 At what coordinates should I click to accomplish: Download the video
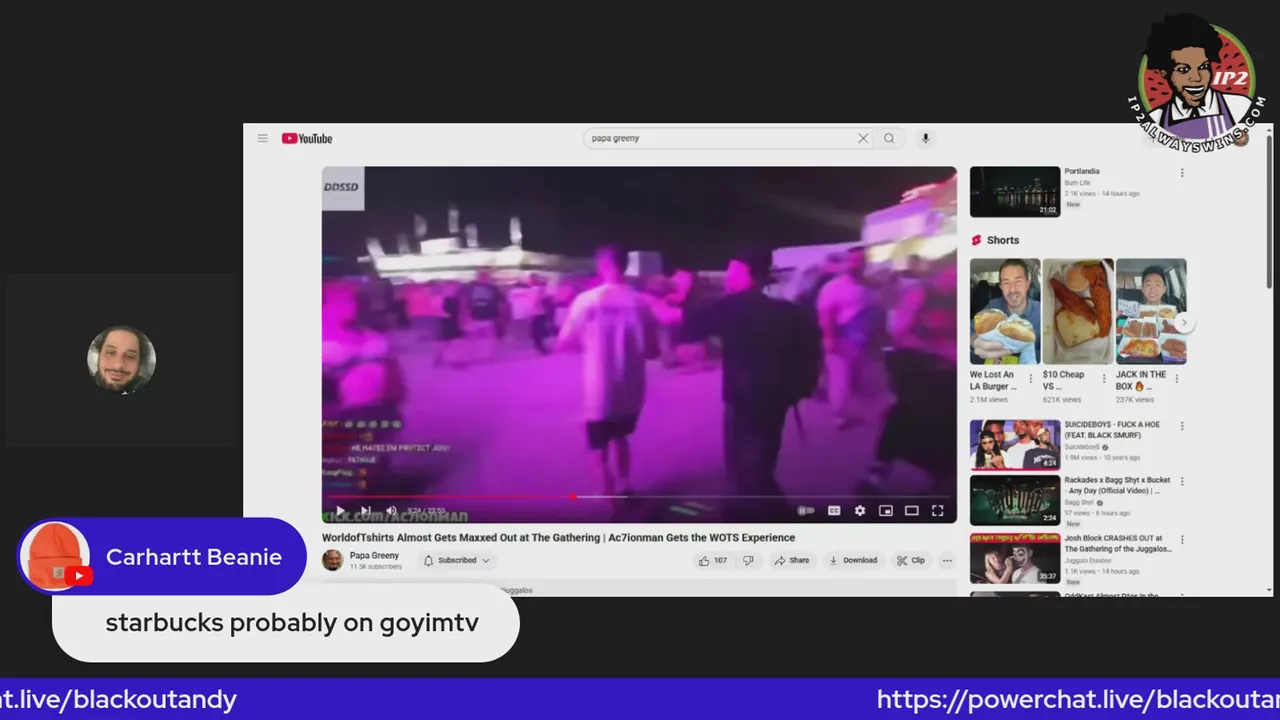pyautogui.click(x=853, y=560)
